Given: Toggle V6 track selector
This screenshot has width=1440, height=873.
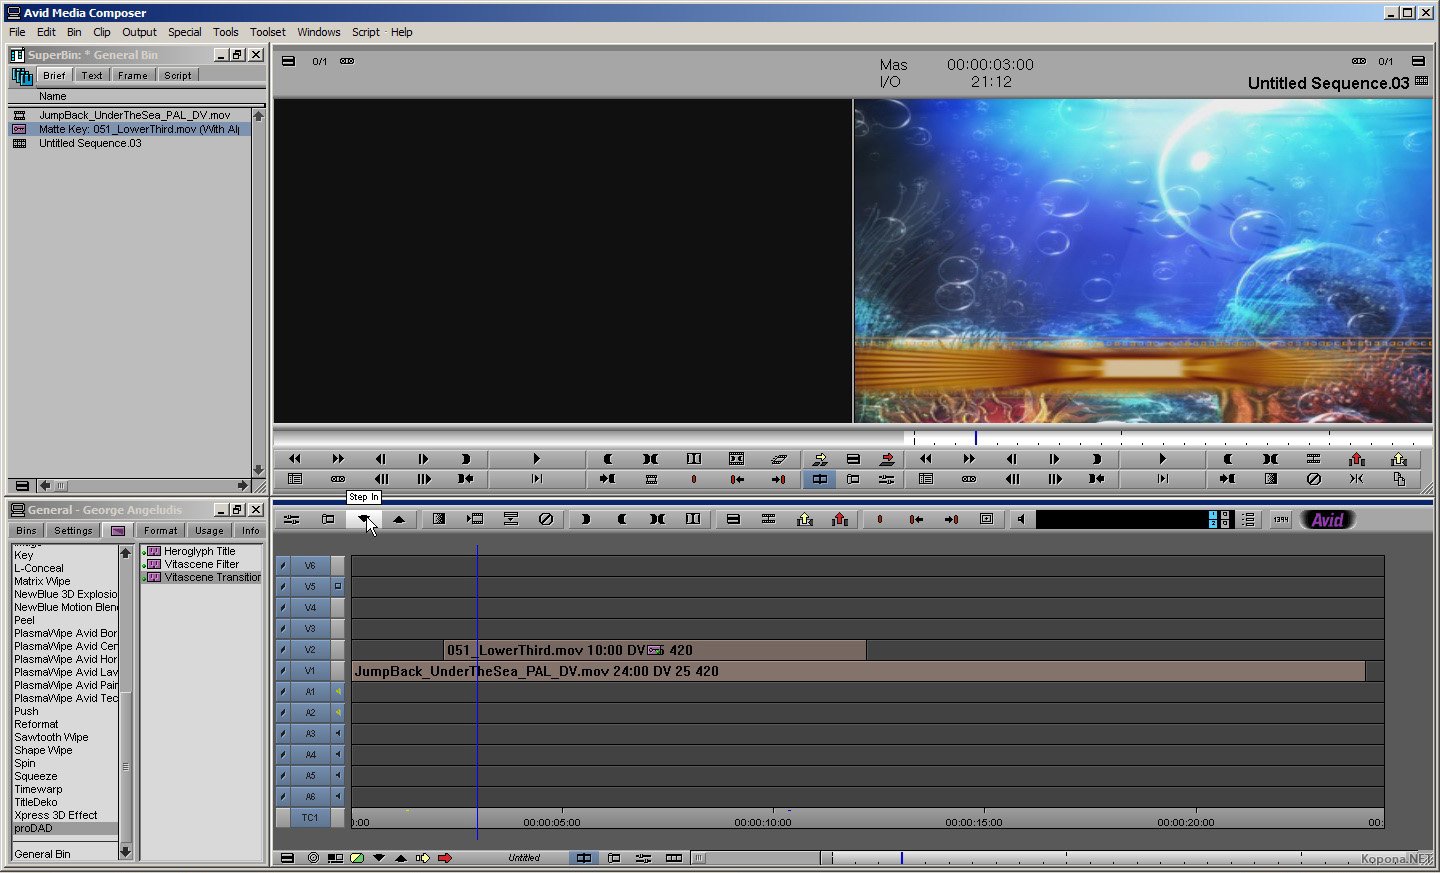Looking at the screenshot, I should (x=310, y=566).
